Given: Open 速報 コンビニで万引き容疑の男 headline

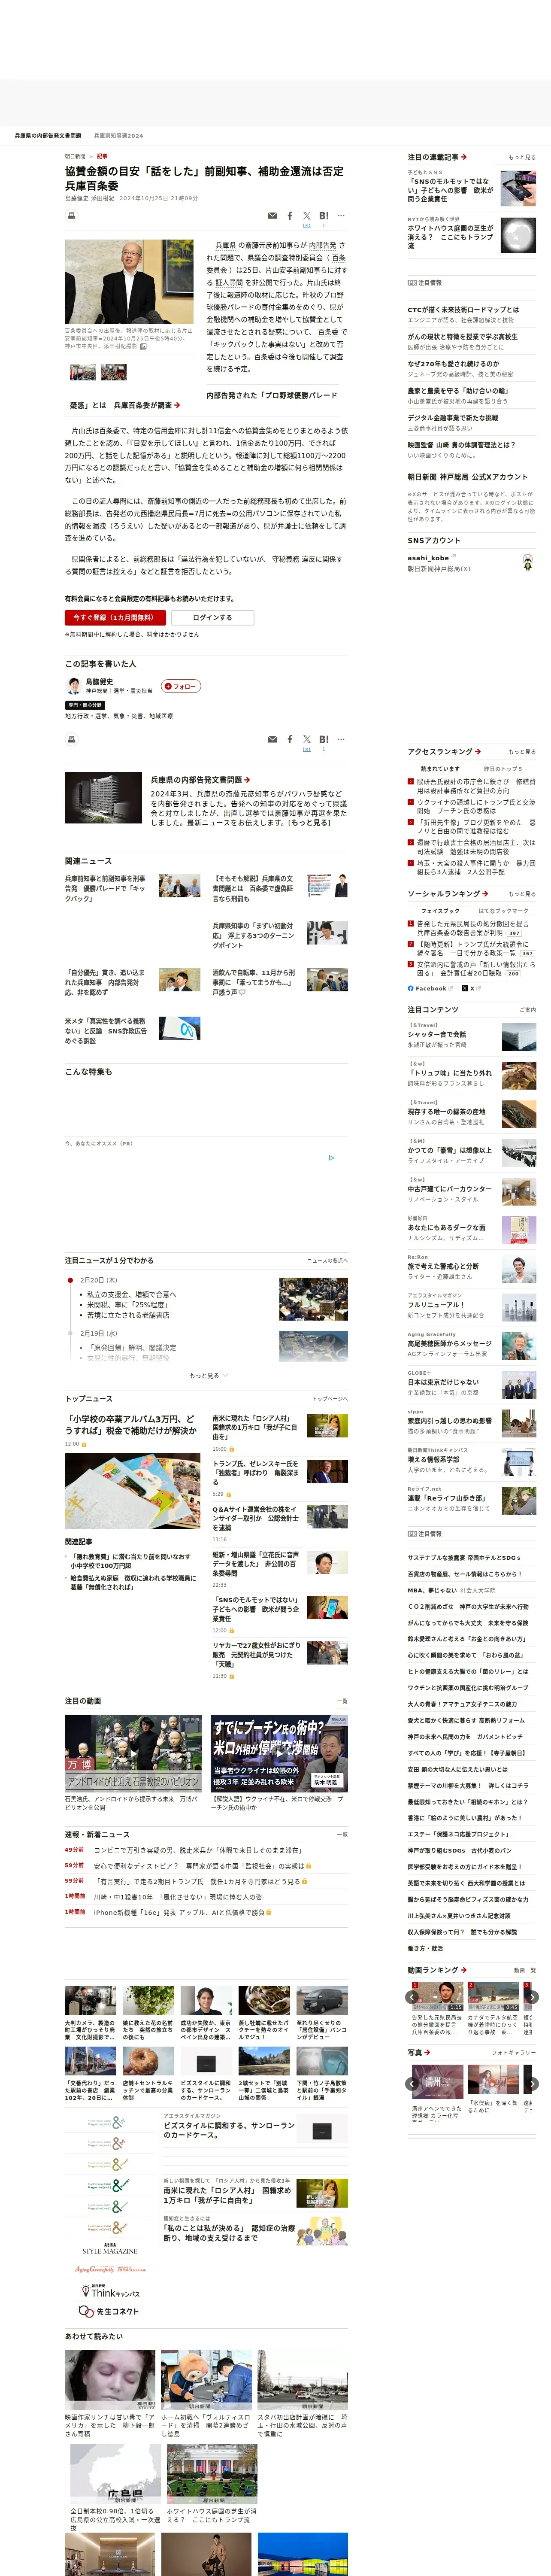Looking at the screenshot, I should [x=200, y=1850].
